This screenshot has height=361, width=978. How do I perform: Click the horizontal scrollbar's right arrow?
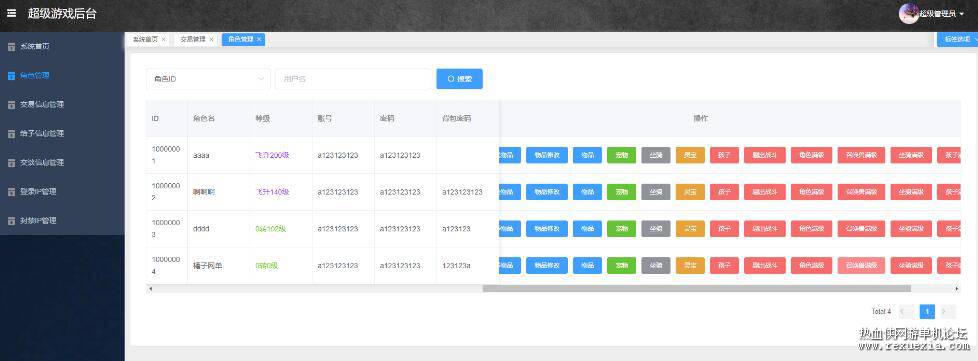(x=957, y=289)
